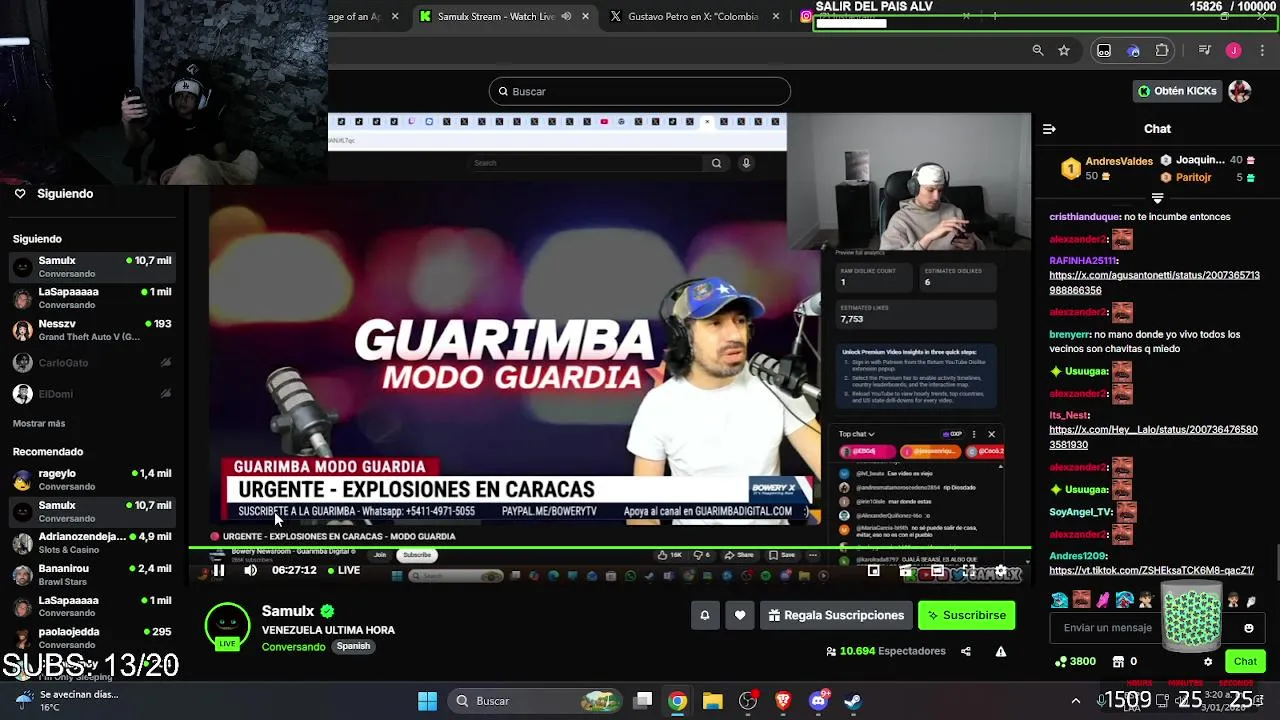Viewport: 1280px width, 720px height.
Task: Follow with the heart icon
Action: point(740,615)
